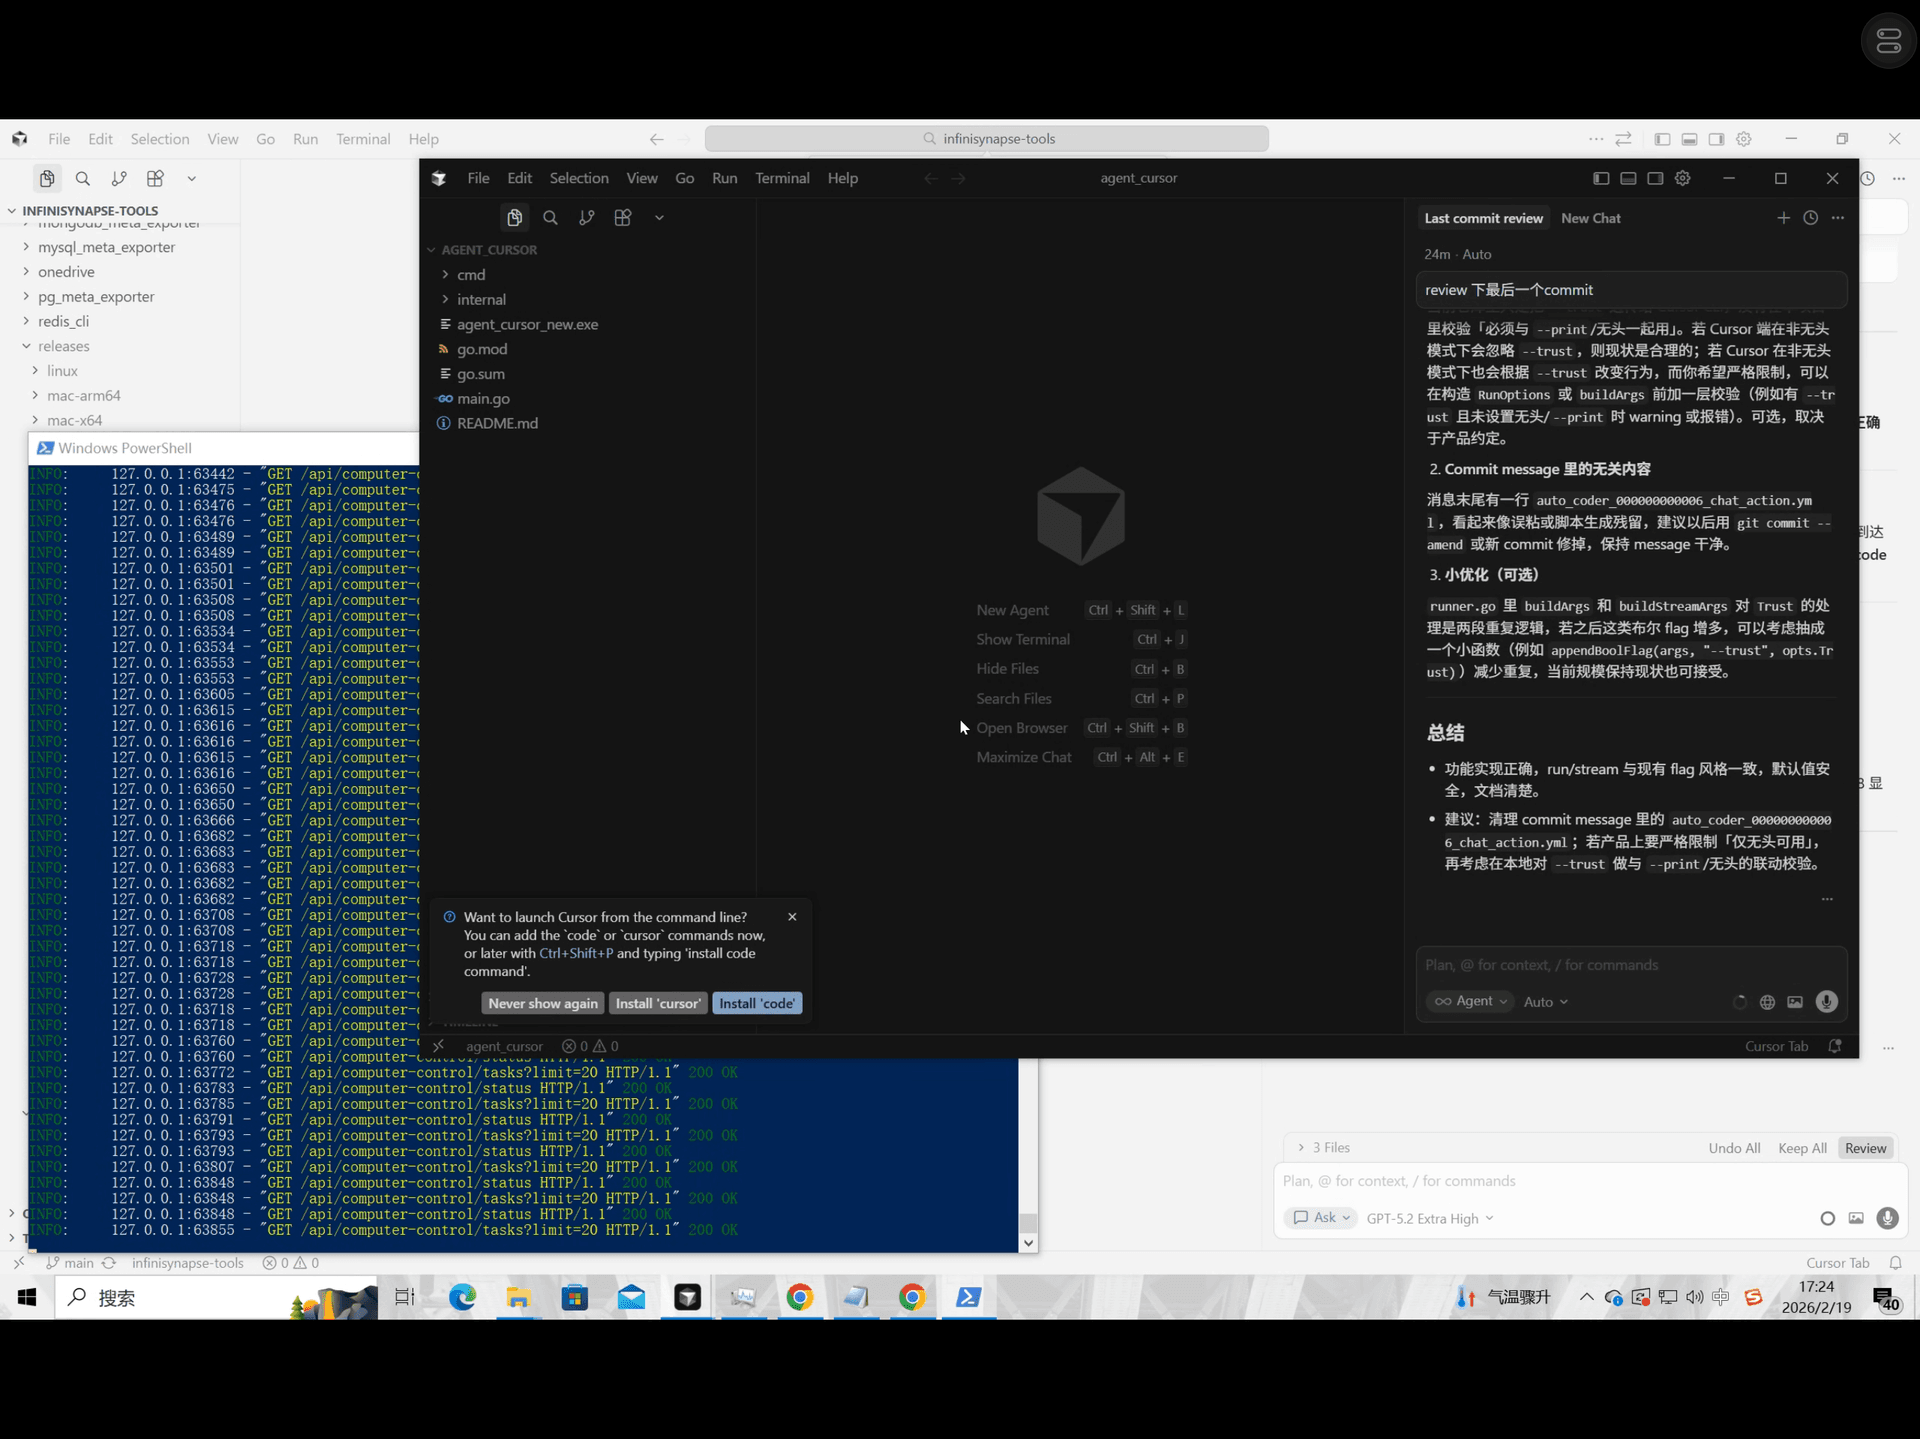This screenshot has height=1439, width=1920.
Task: Switch to the New Chat tab
Action: click(1591, 217)
